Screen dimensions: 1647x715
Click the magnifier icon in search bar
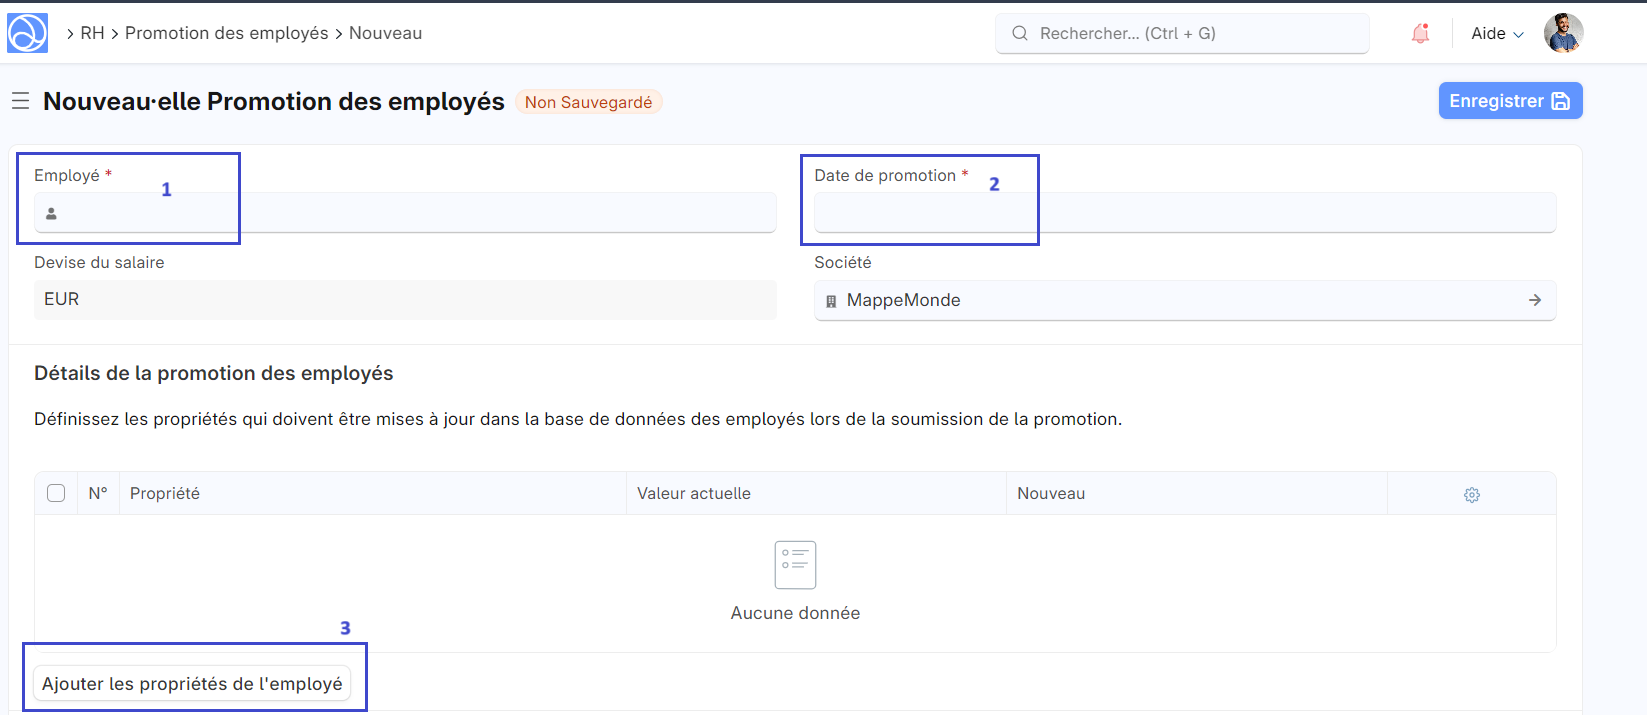tap(1020, 33)
